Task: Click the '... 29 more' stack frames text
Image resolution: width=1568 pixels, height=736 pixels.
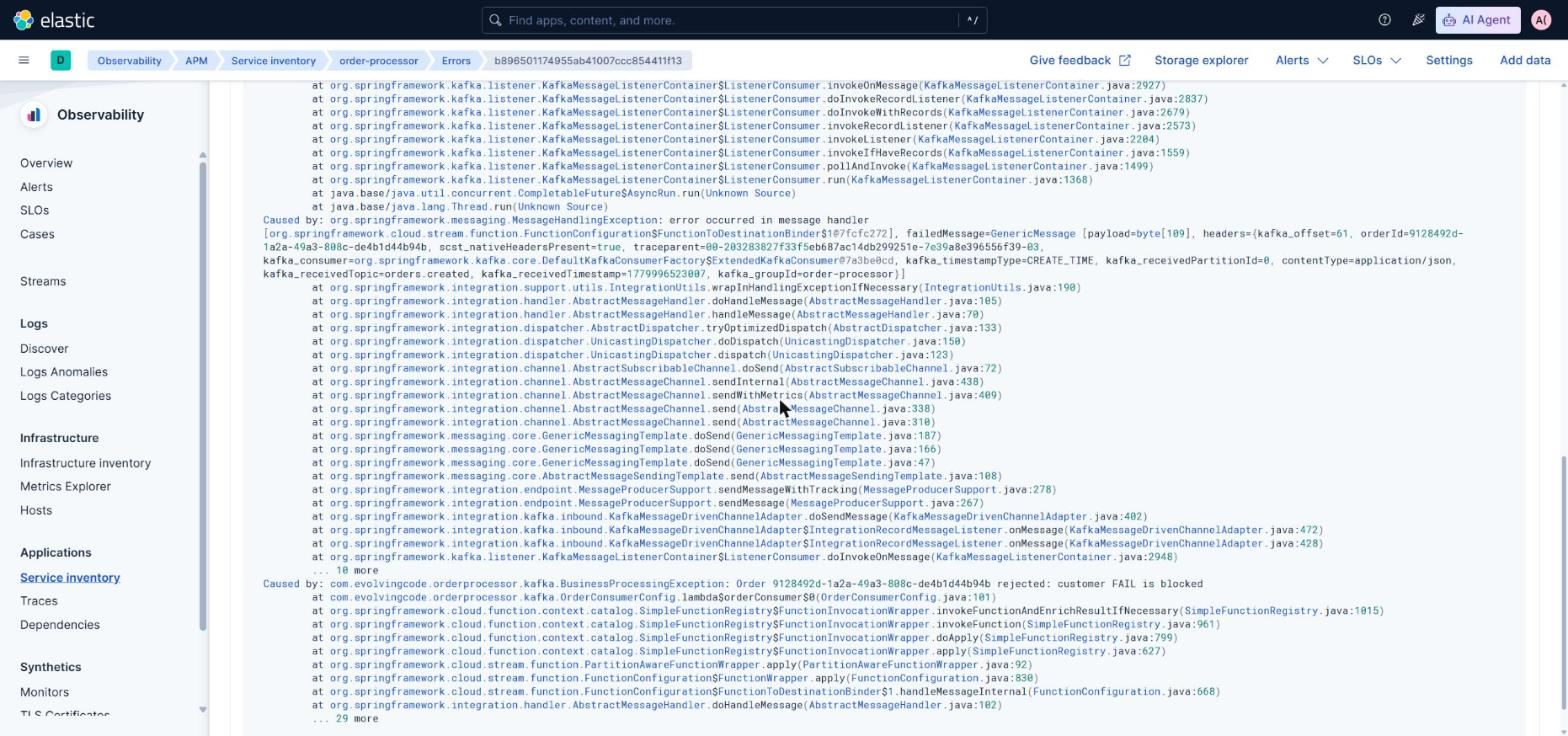Action: [x=345, y=718]
